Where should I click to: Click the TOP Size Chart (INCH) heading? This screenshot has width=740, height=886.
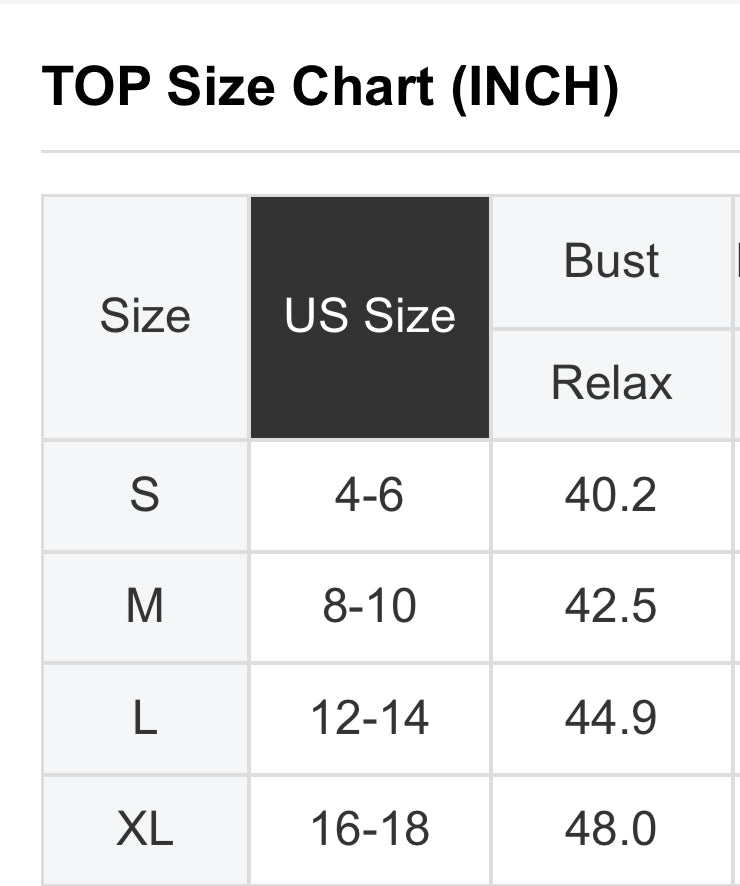point(330,87)
